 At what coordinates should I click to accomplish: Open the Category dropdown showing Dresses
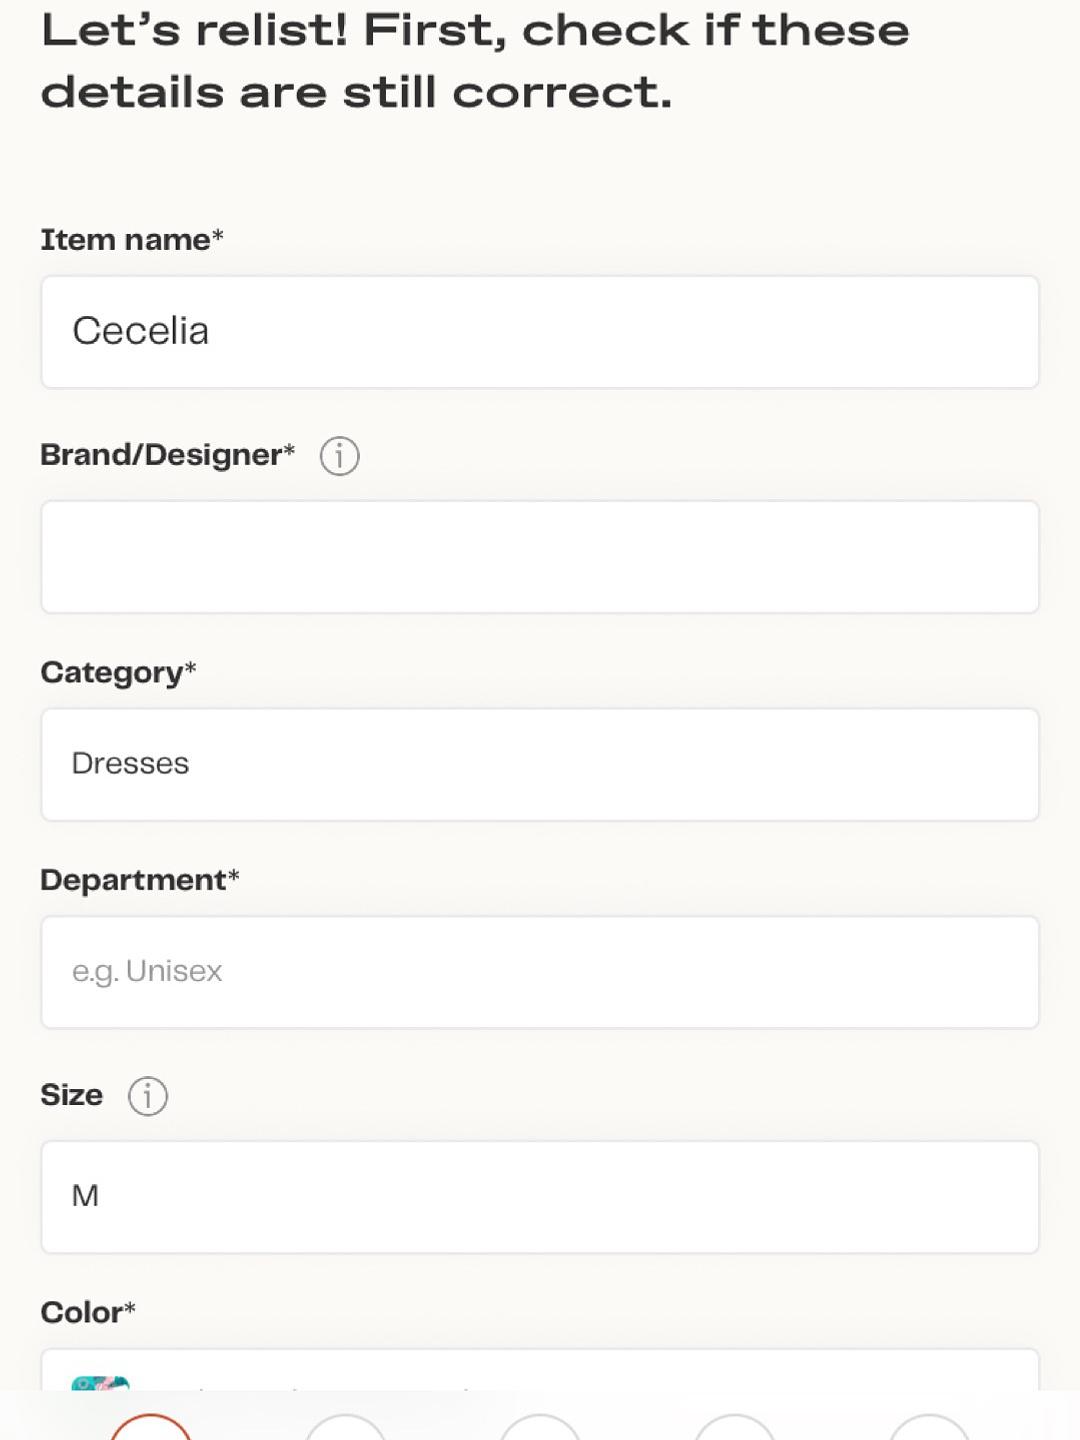tap(540, 765)
